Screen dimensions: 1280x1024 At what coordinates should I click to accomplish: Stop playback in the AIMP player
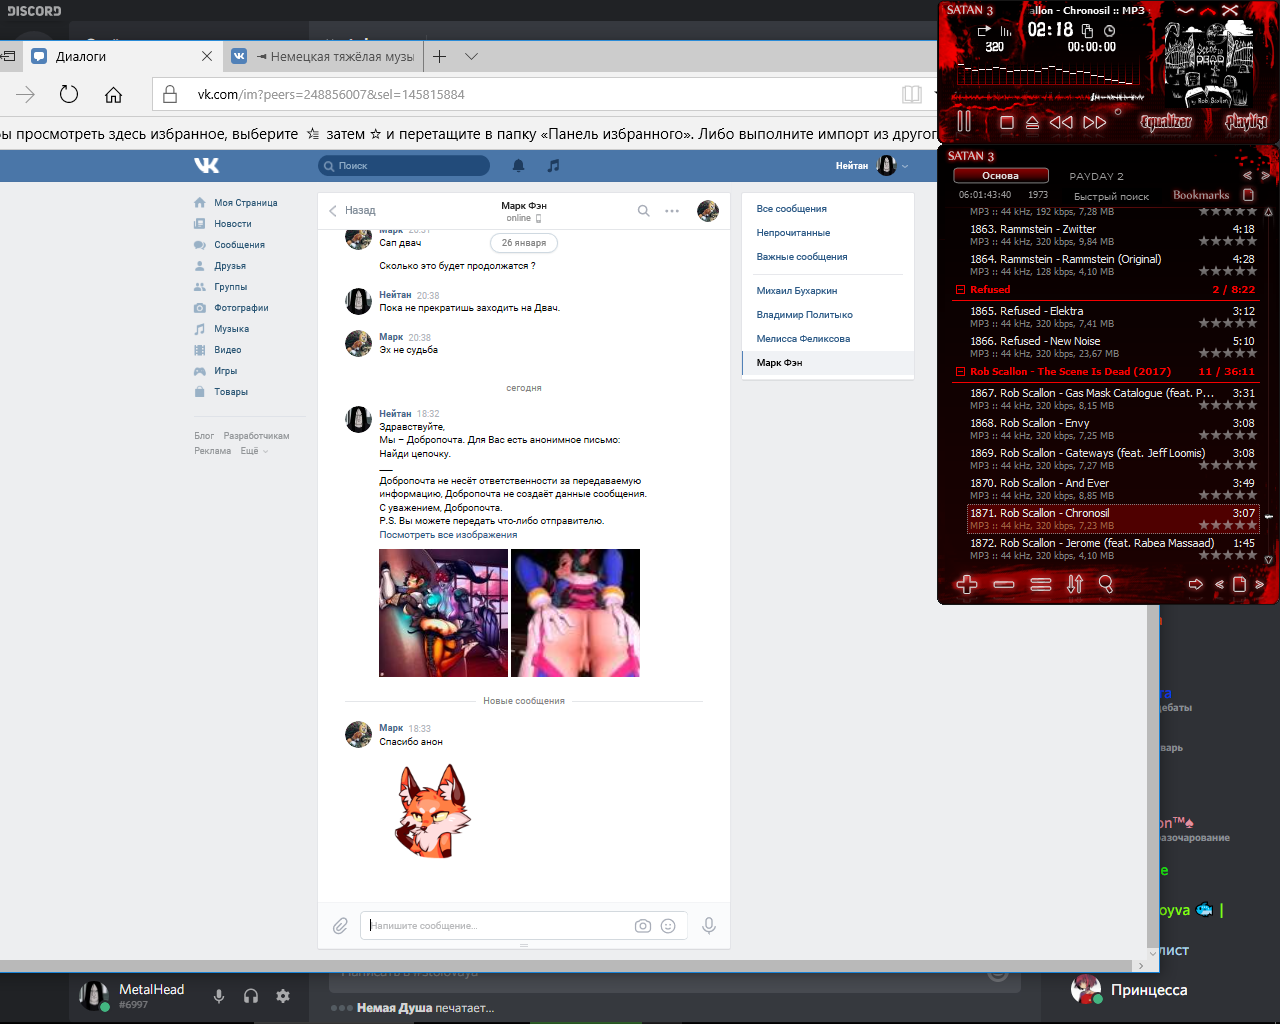click(1007, 122)
